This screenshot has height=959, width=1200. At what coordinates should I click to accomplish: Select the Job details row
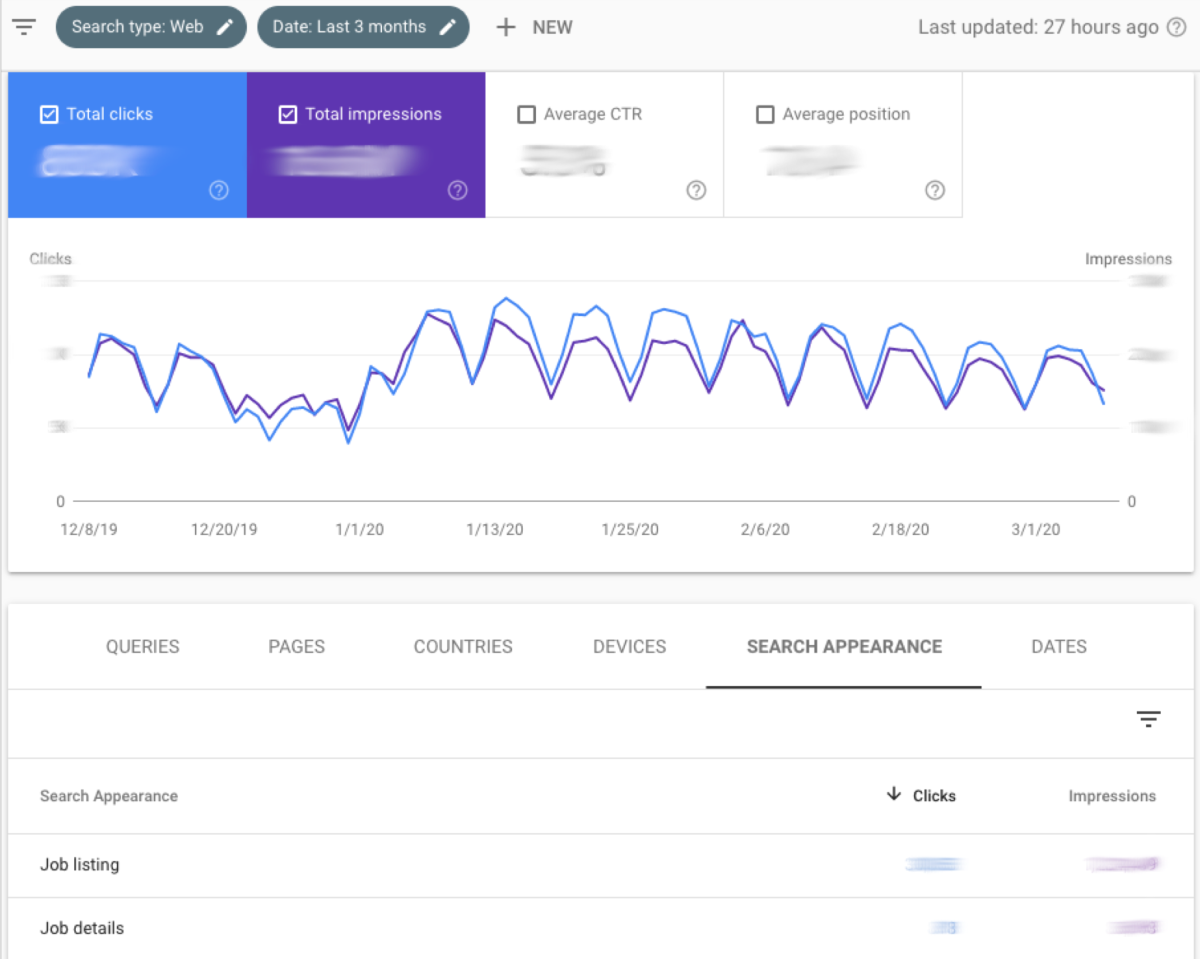click(82, 928)
